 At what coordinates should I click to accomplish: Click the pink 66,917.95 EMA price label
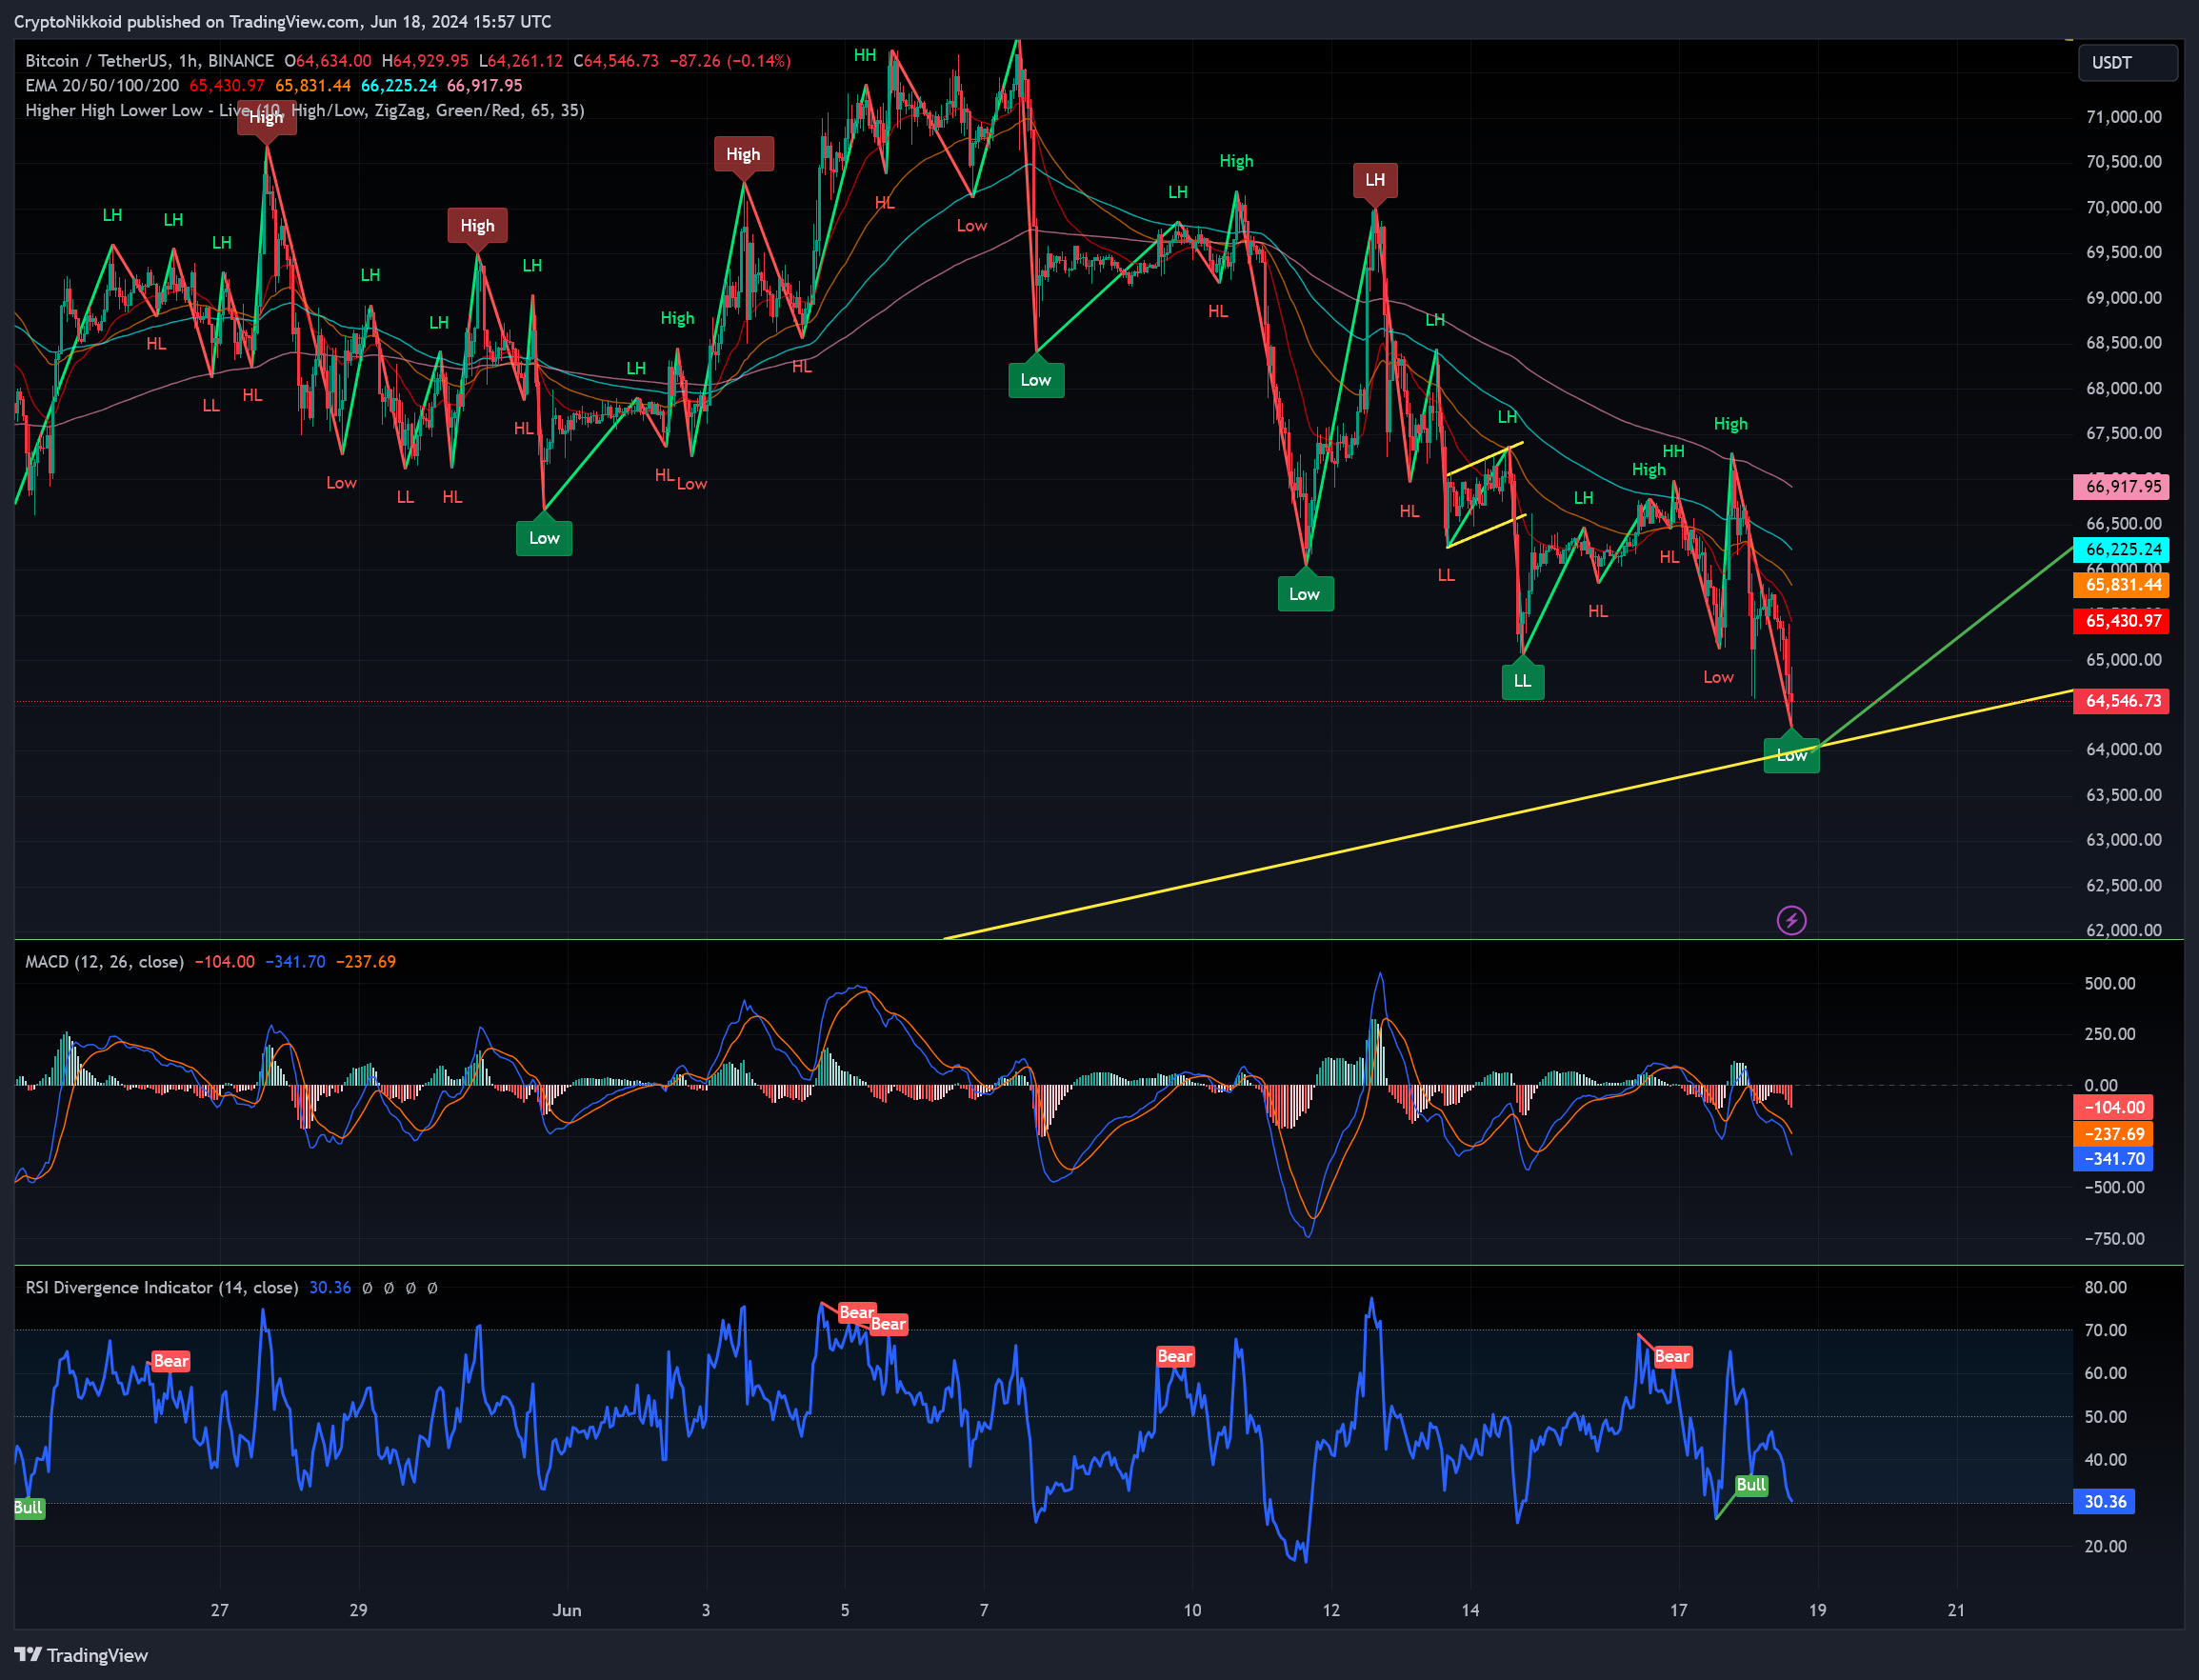[2121, 487]
